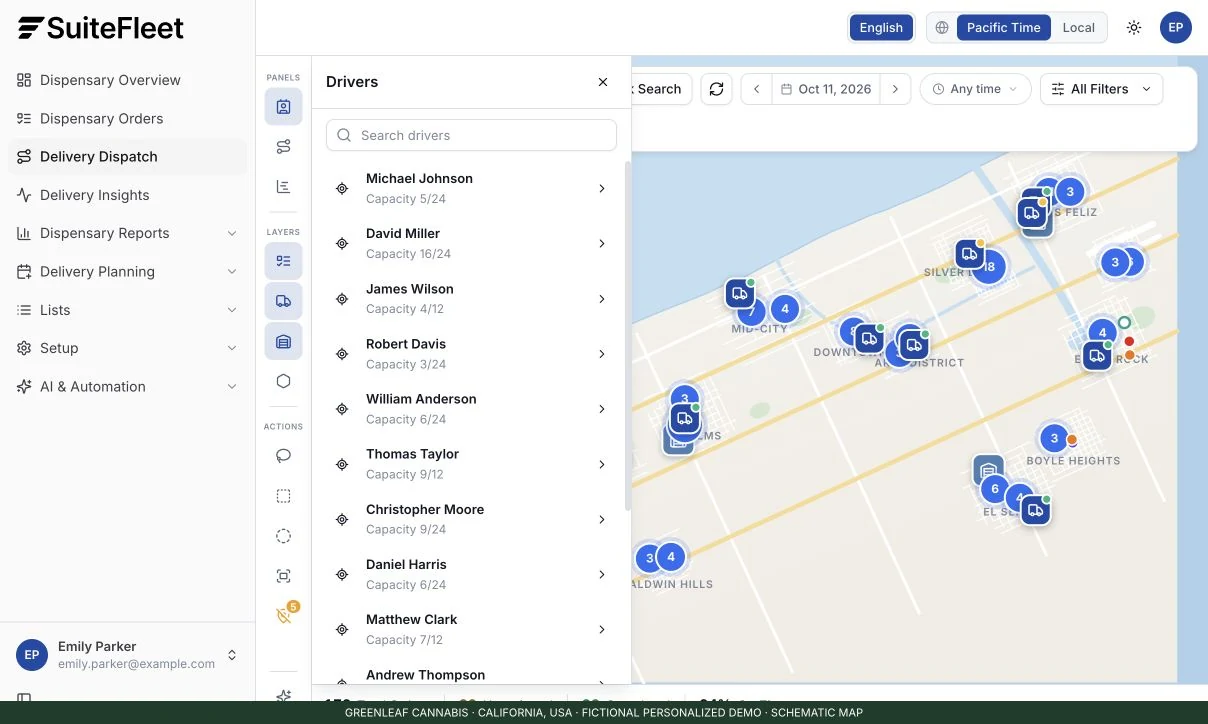Expand the Lists sidebar menu
Viewport: 1208px width, 724px height.
click(x=127, y=310)
